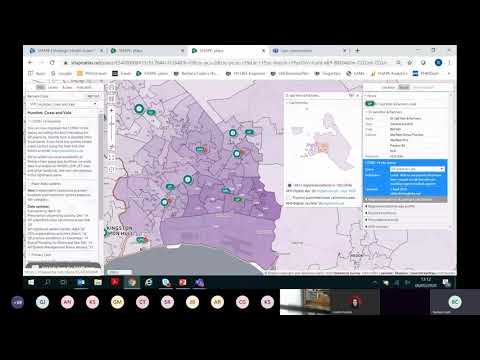The height and width of the screenshot is (360, 480).
Task: Open a new browser tab with plus
Action: 357,51
